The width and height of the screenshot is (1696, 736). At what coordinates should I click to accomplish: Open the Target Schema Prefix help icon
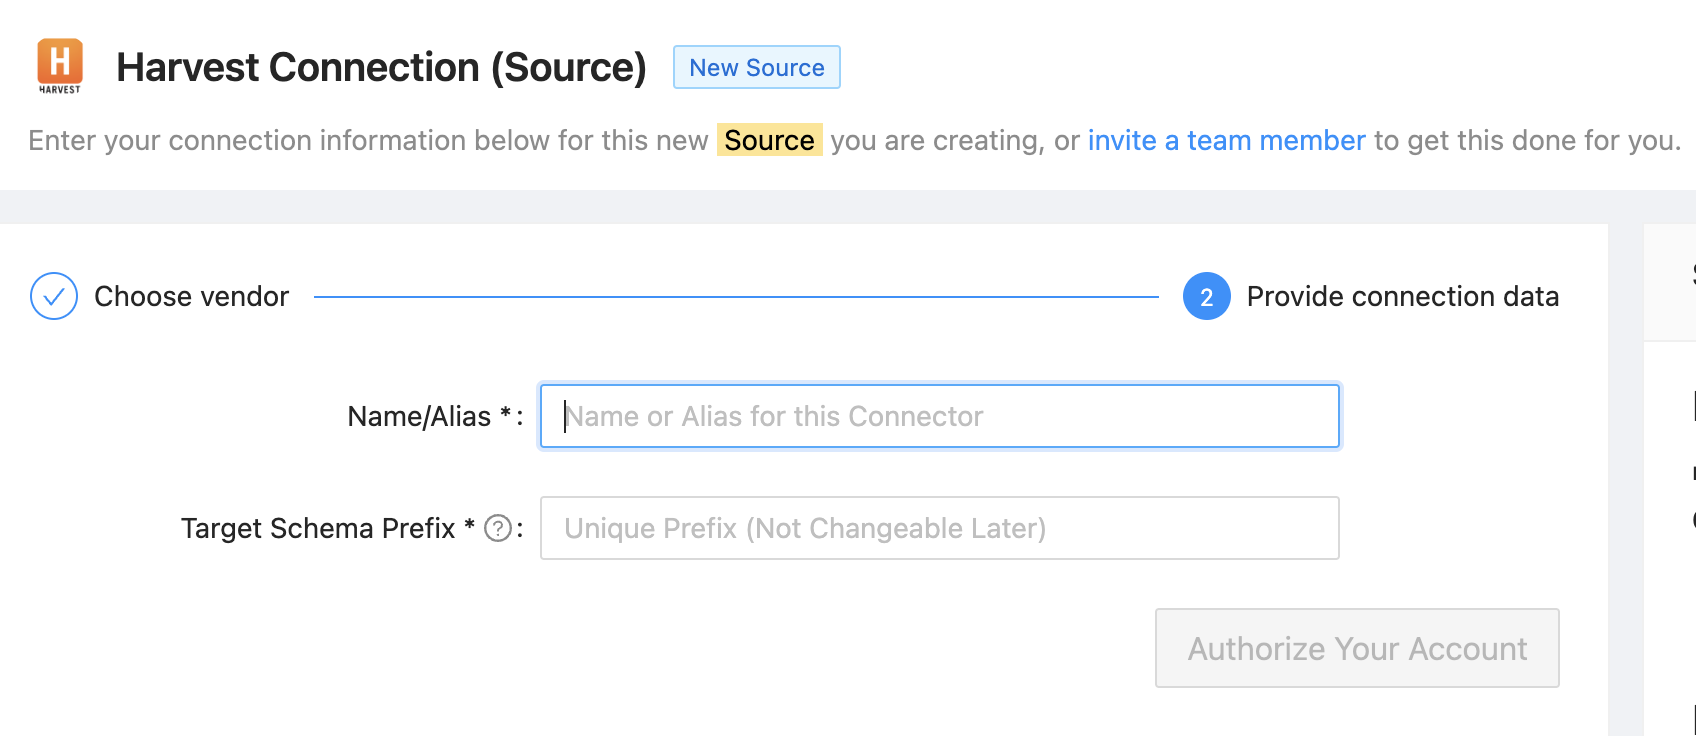[x=498, y=528]
